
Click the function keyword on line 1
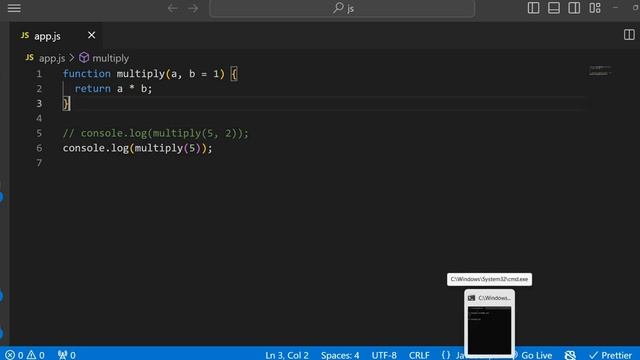[87, 73]
